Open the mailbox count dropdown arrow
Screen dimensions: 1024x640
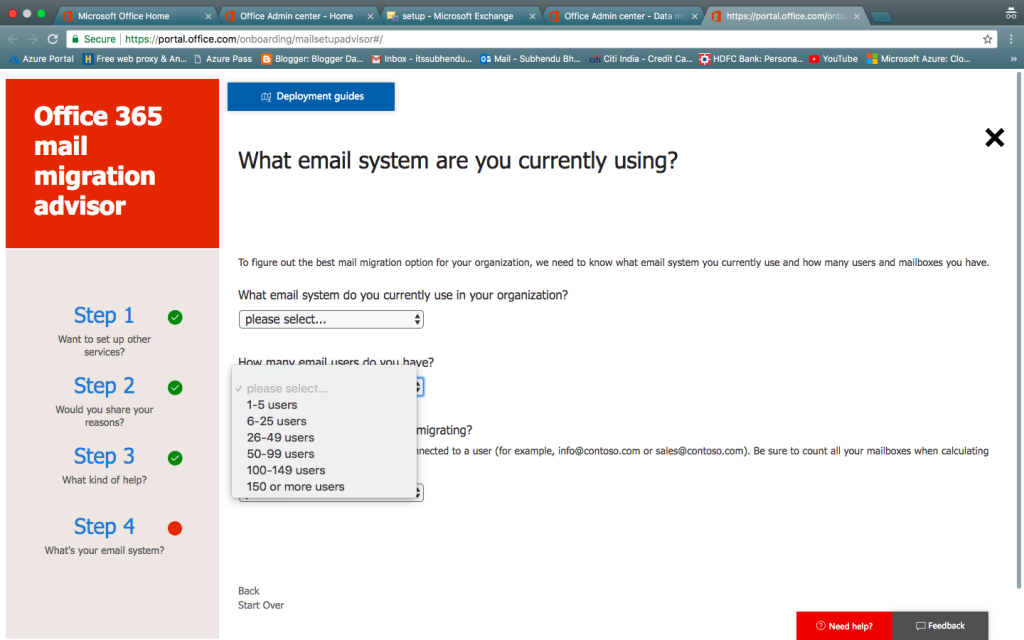[x=419, y=492]
